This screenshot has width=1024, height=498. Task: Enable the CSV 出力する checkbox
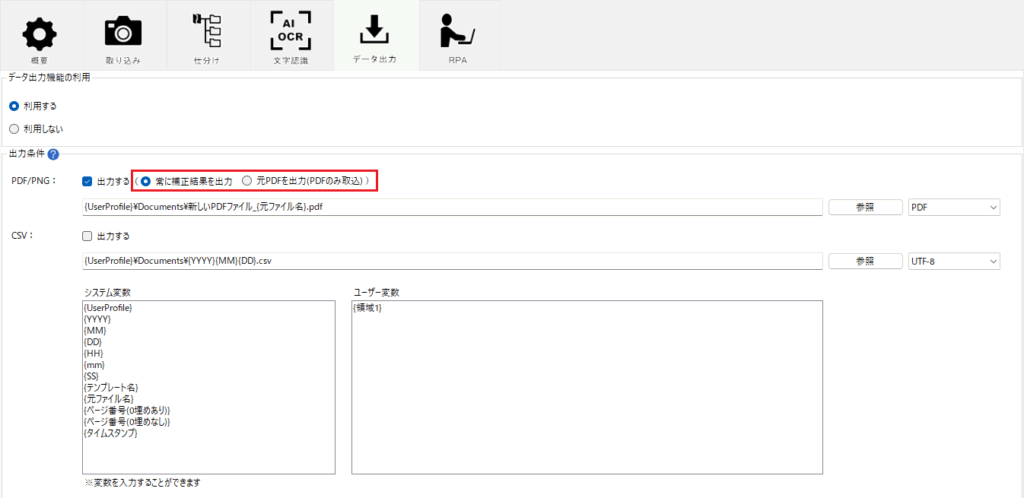[x=87, y=236]
